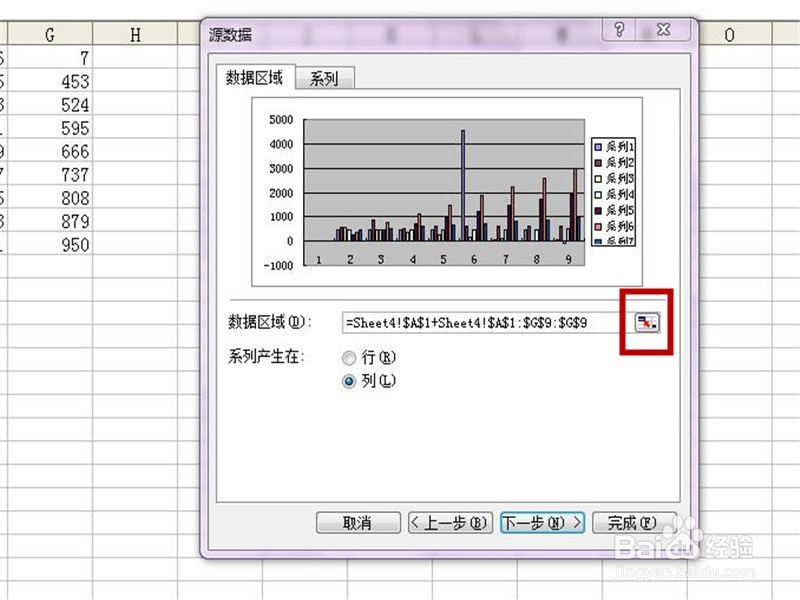Image resolution: width=800 pixels, height=600 pixels.
Task: Click cell containing 879
Action: [x=50, y=221]
